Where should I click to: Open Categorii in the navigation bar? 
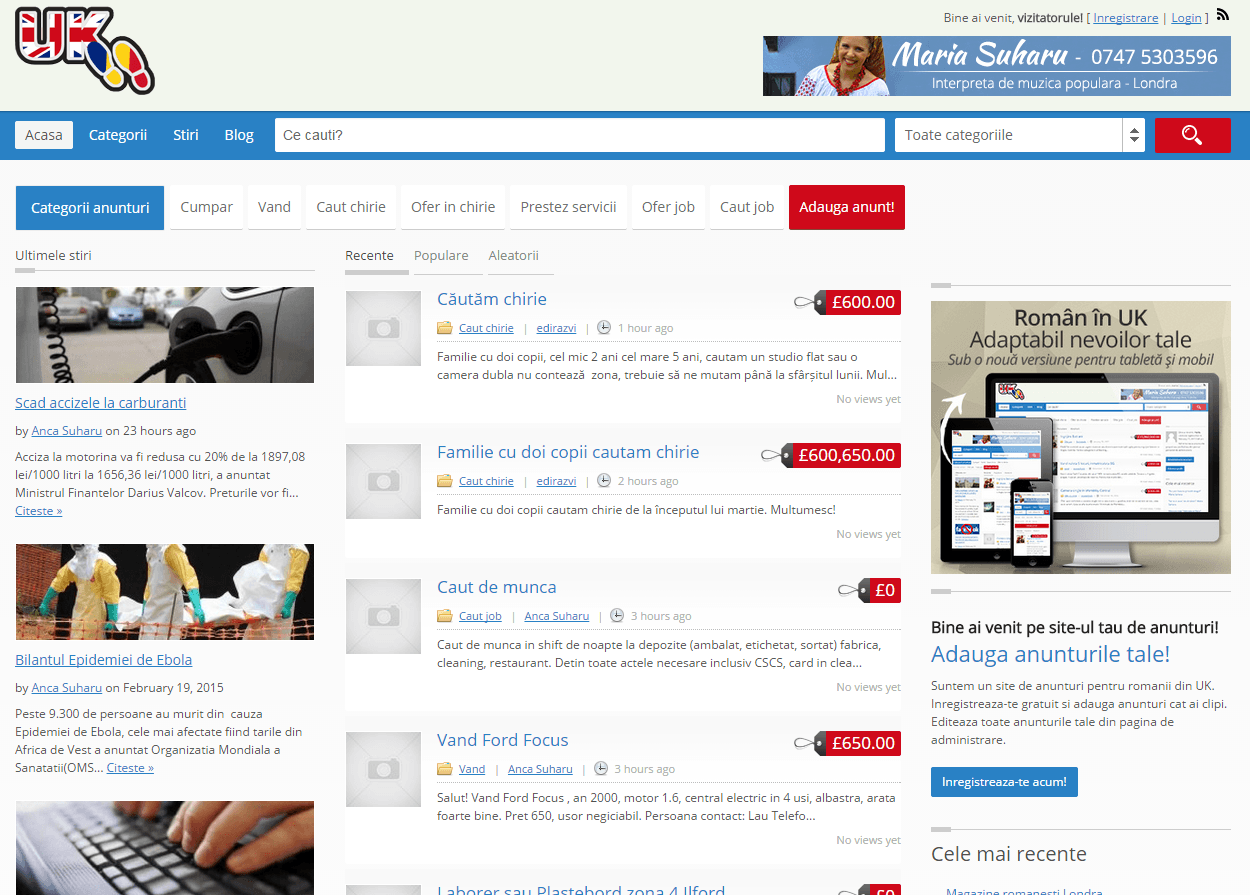pyautogui.click(x=118, y=135)
